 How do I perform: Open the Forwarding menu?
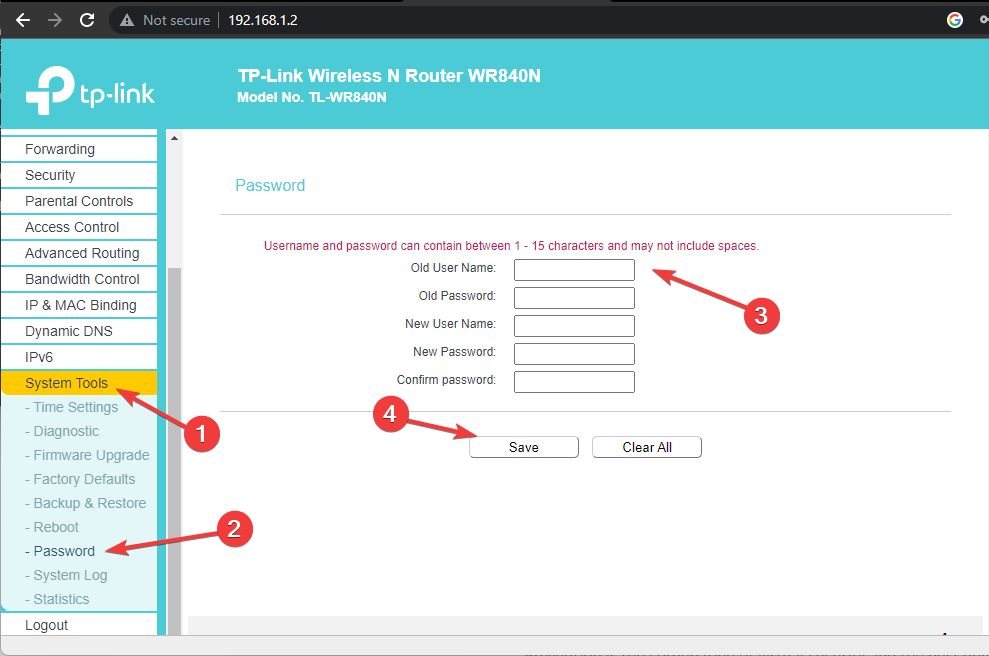tap(79, 149)
